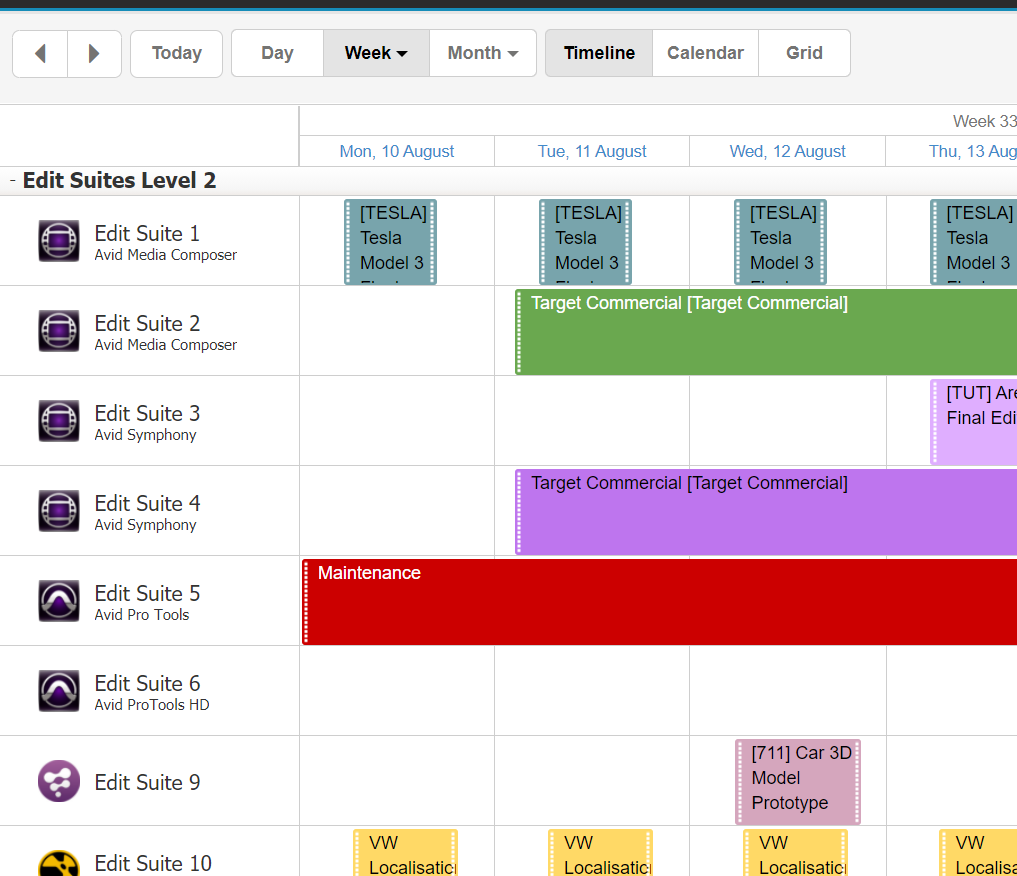This screenshot has height=876, width=1017.
Task: Click Edit Suite 6 ProTools HD icon
Action: (59, 691)
